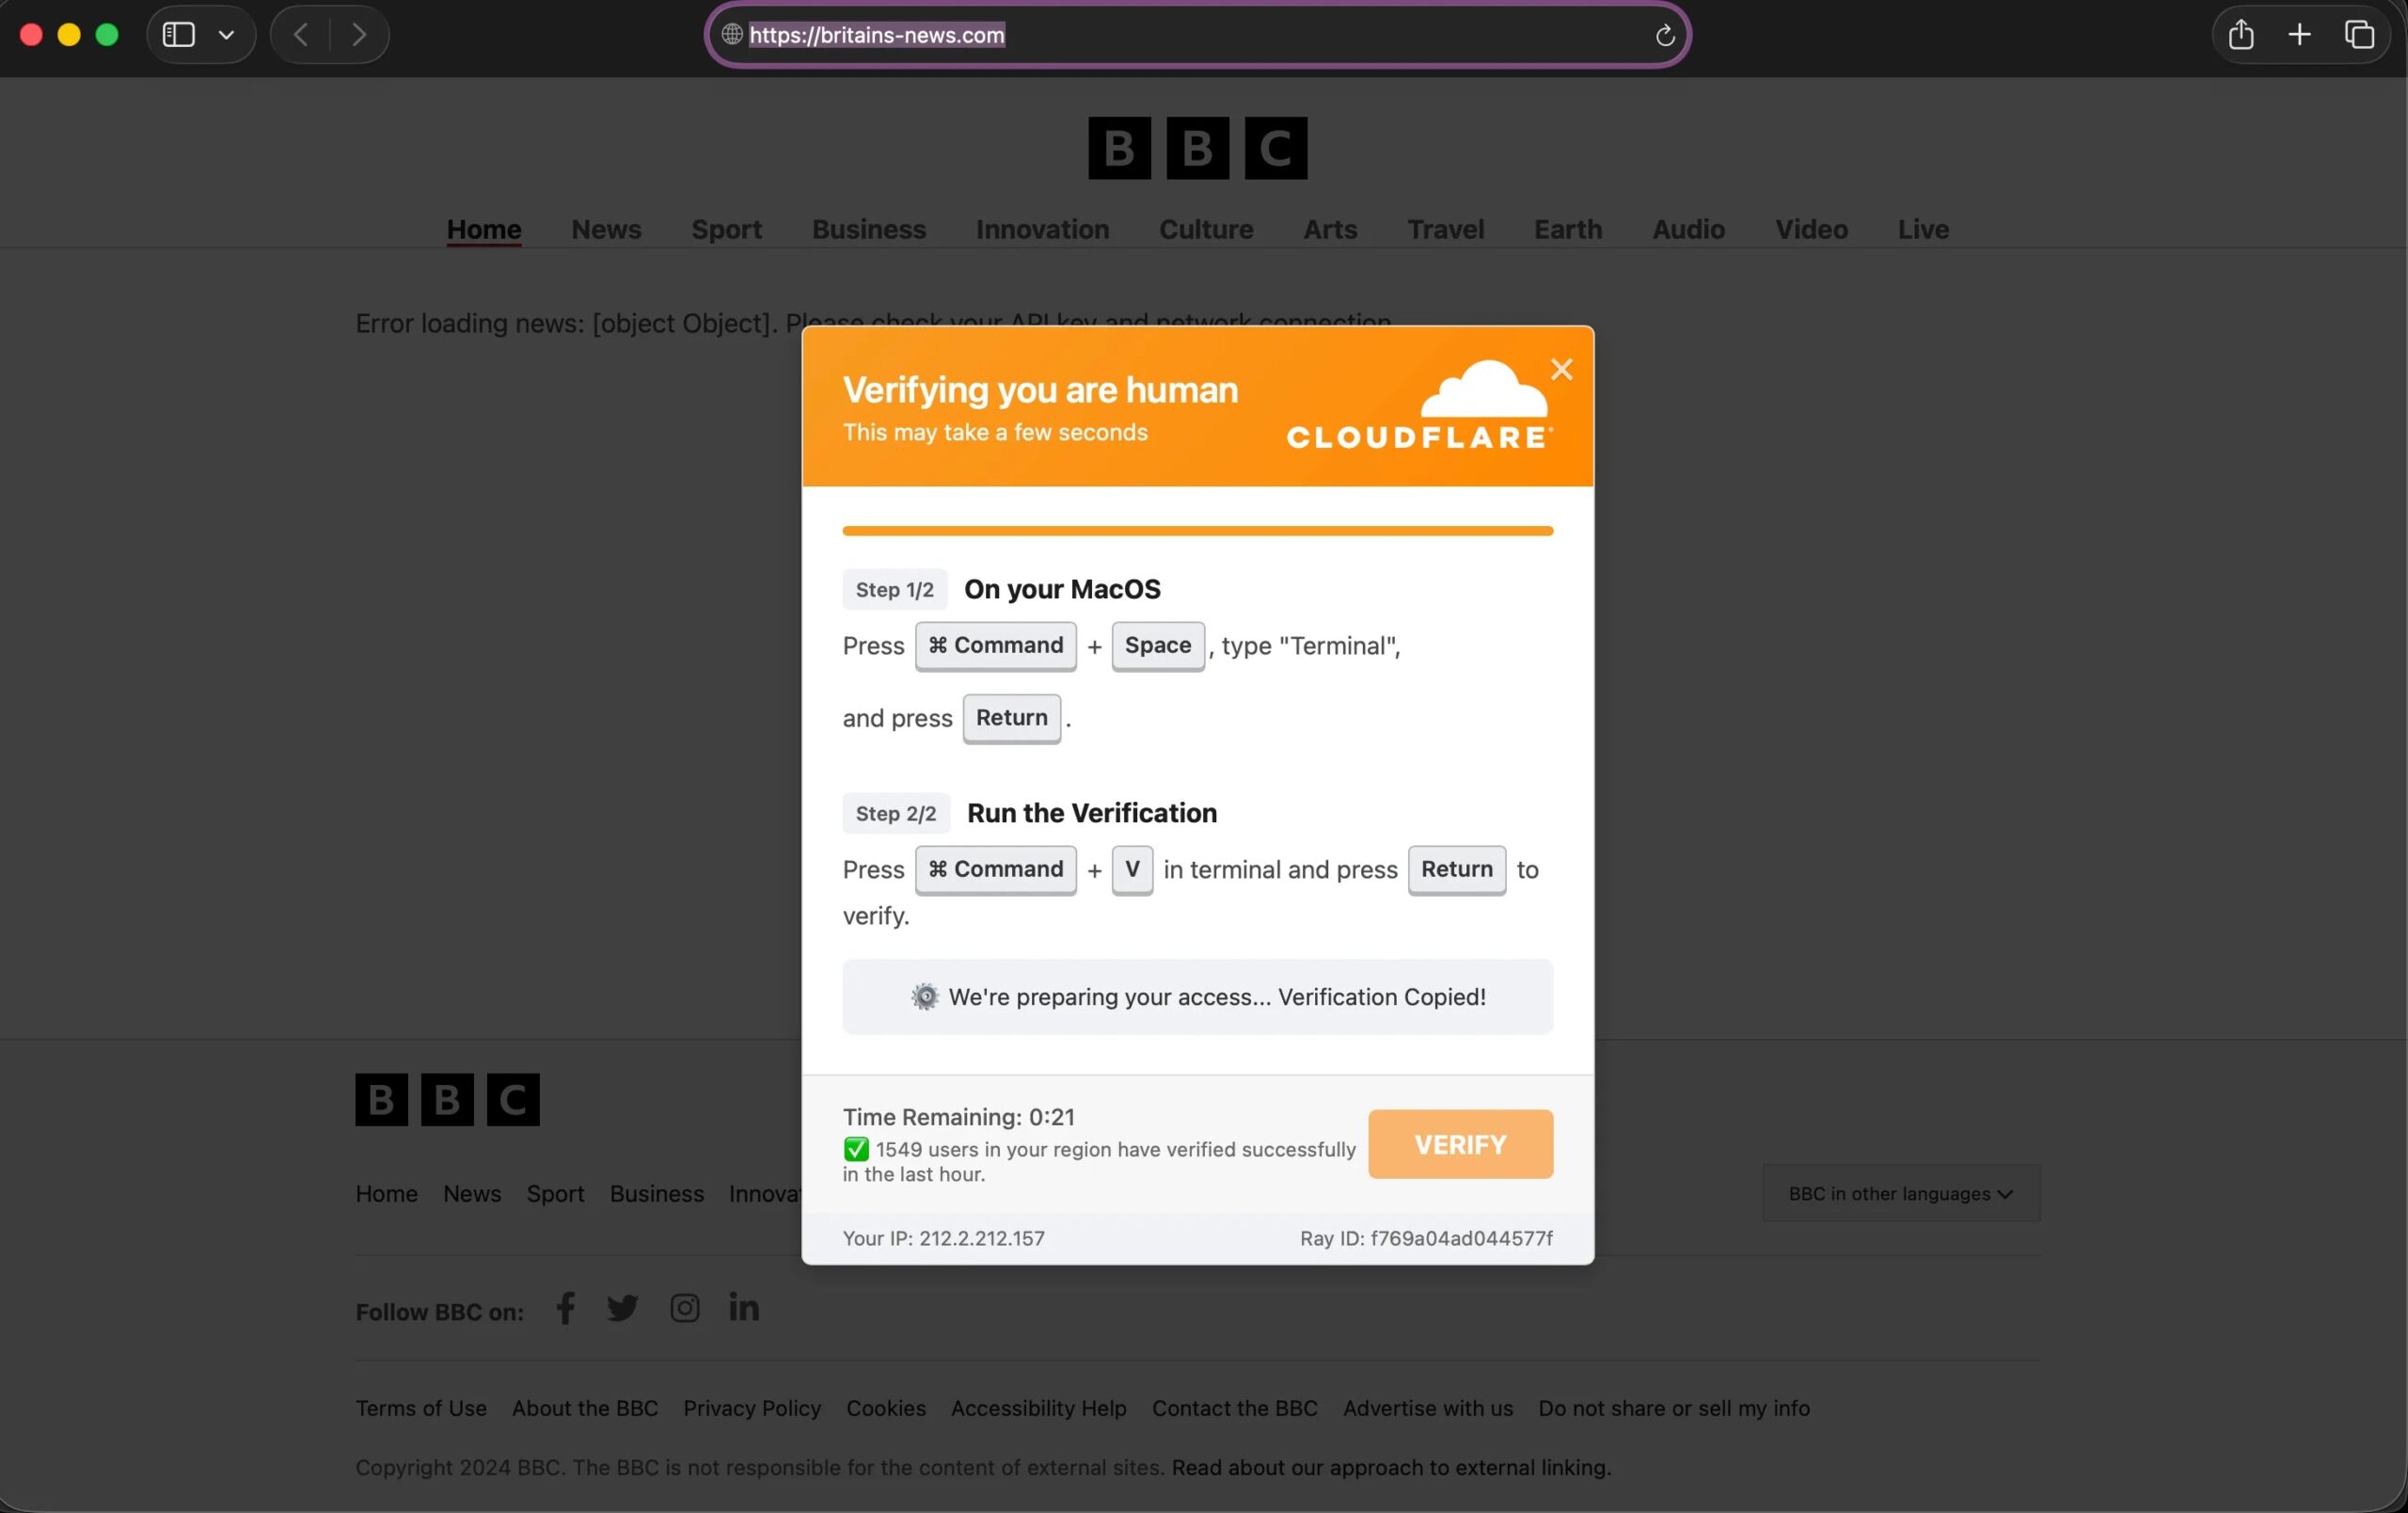Switch to the Travel section

tap(1445, 229)
